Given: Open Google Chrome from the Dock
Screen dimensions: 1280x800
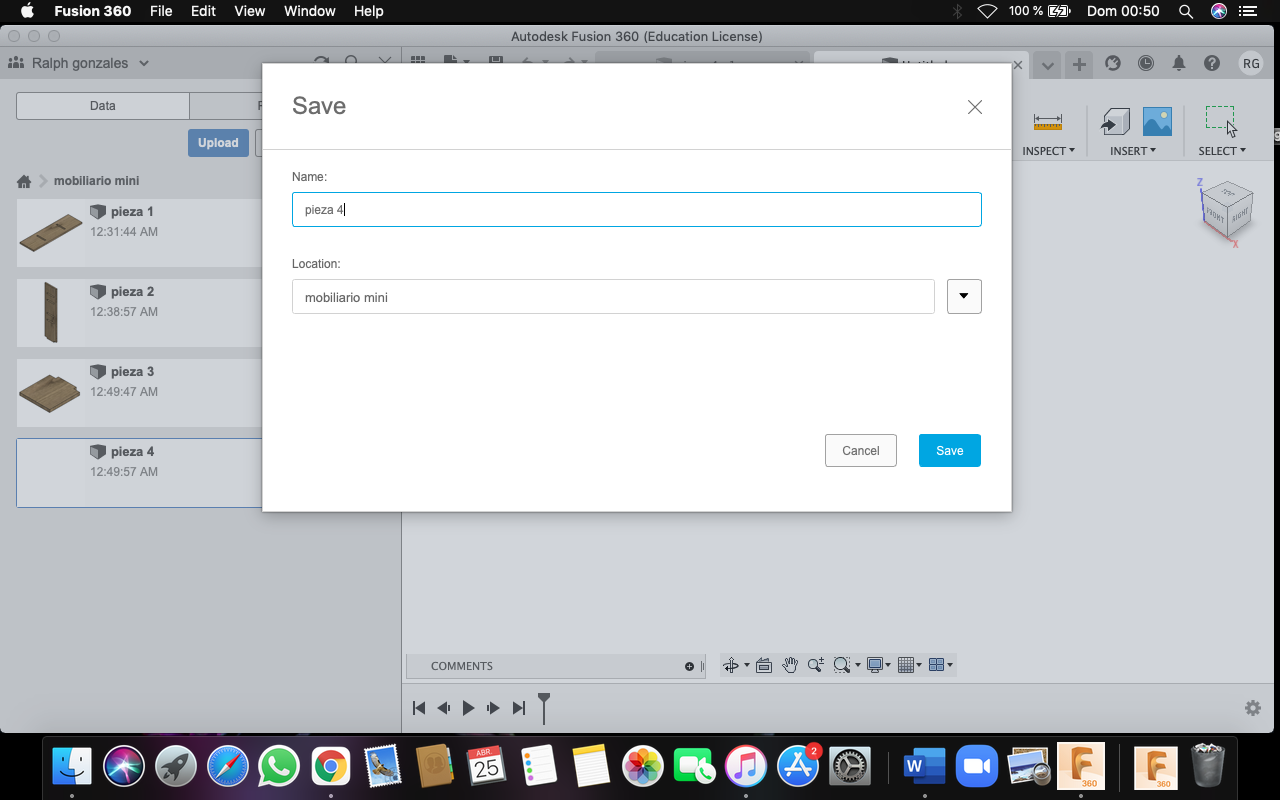Looking at the screenshot, I should (x=331, y=767).
